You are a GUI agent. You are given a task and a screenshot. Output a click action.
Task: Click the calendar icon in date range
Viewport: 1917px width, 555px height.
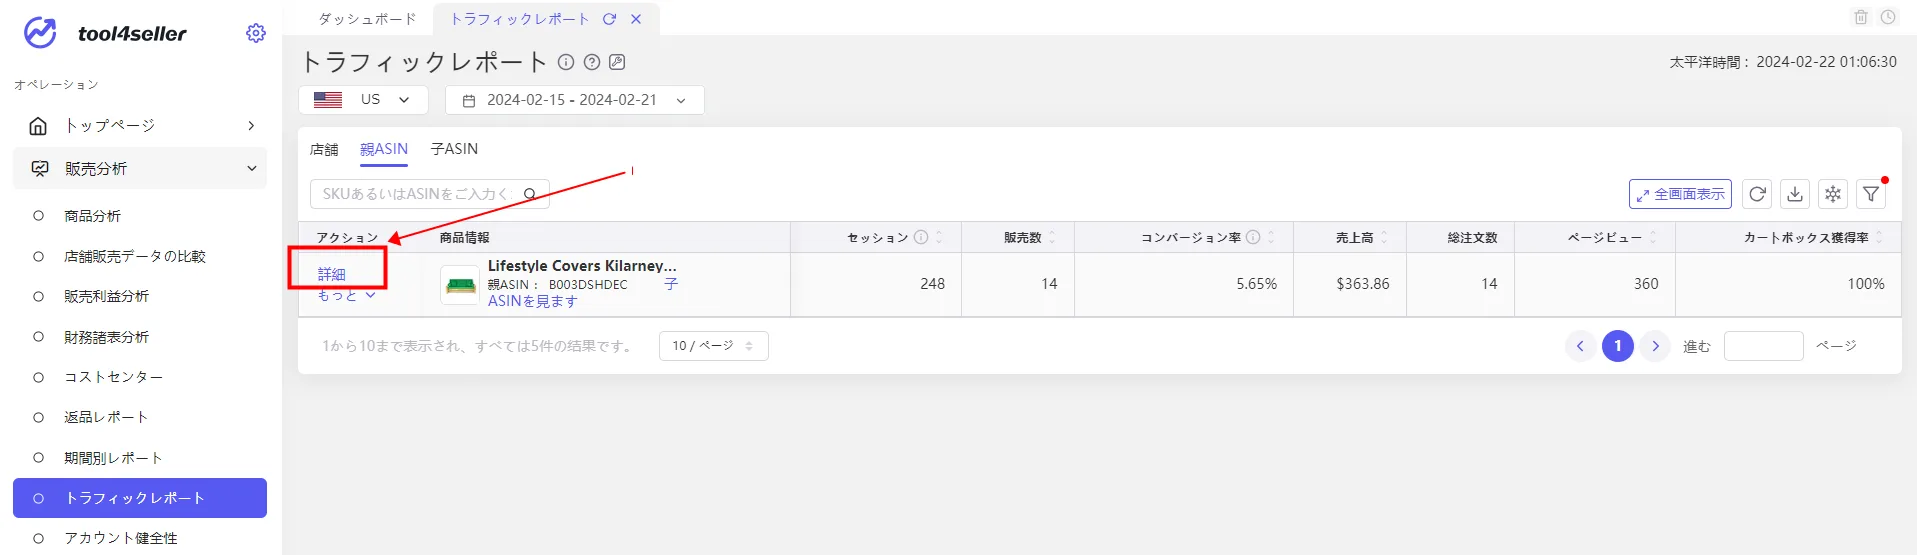pyautogui.click(x=469, y=101)
